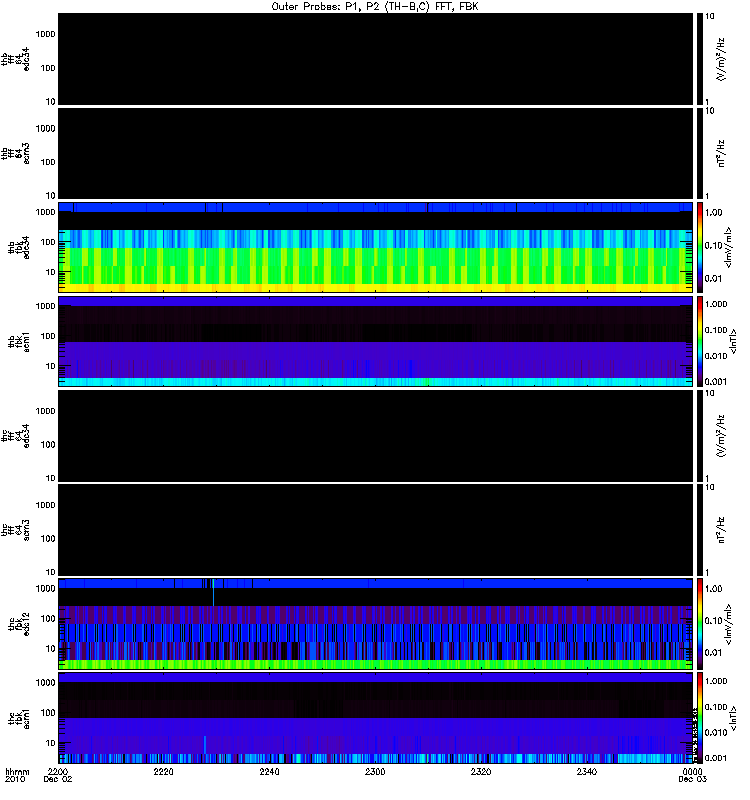
Task: Select the 2200 time tick label
Action: 58,771
